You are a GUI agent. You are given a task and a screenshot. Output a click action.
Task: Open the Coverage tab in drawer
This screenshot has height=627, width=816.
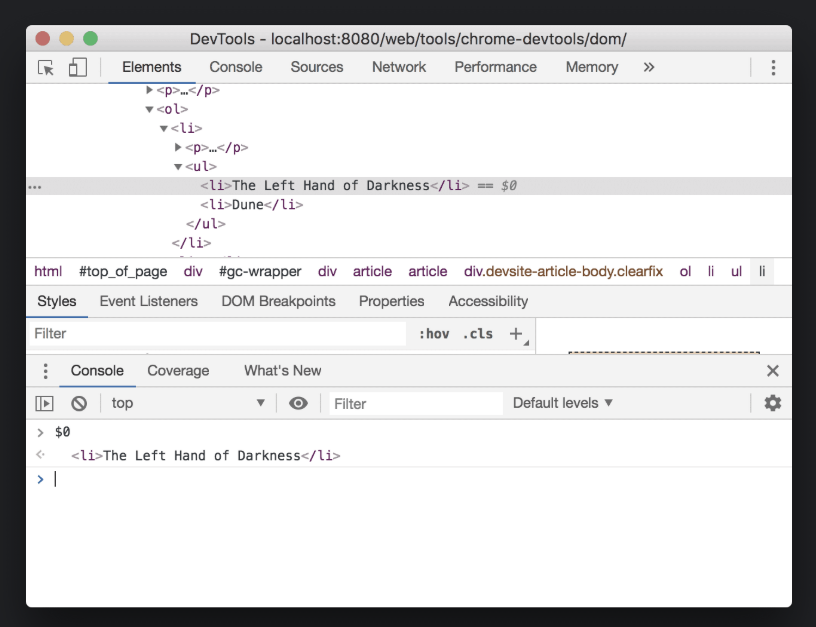(178, 370)
